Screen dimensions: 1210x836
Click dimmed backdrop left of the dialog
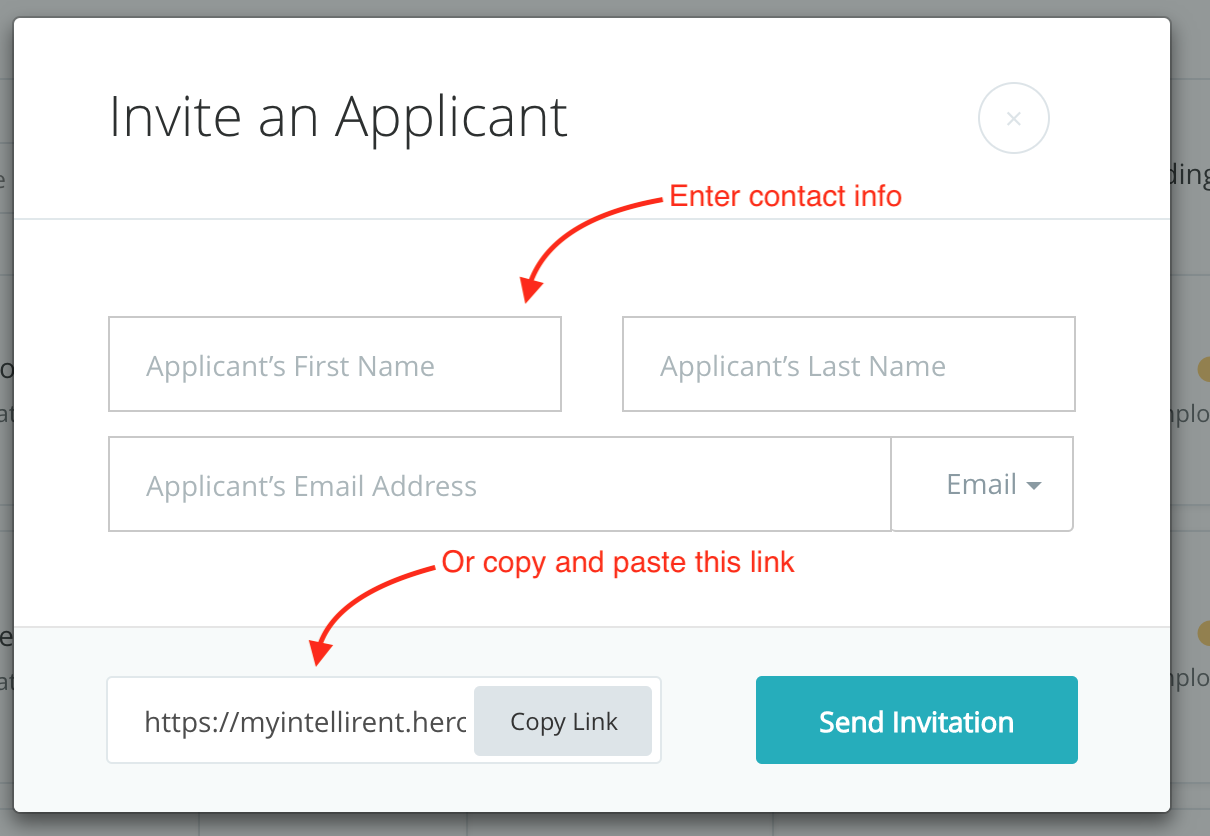click(6, 500)
